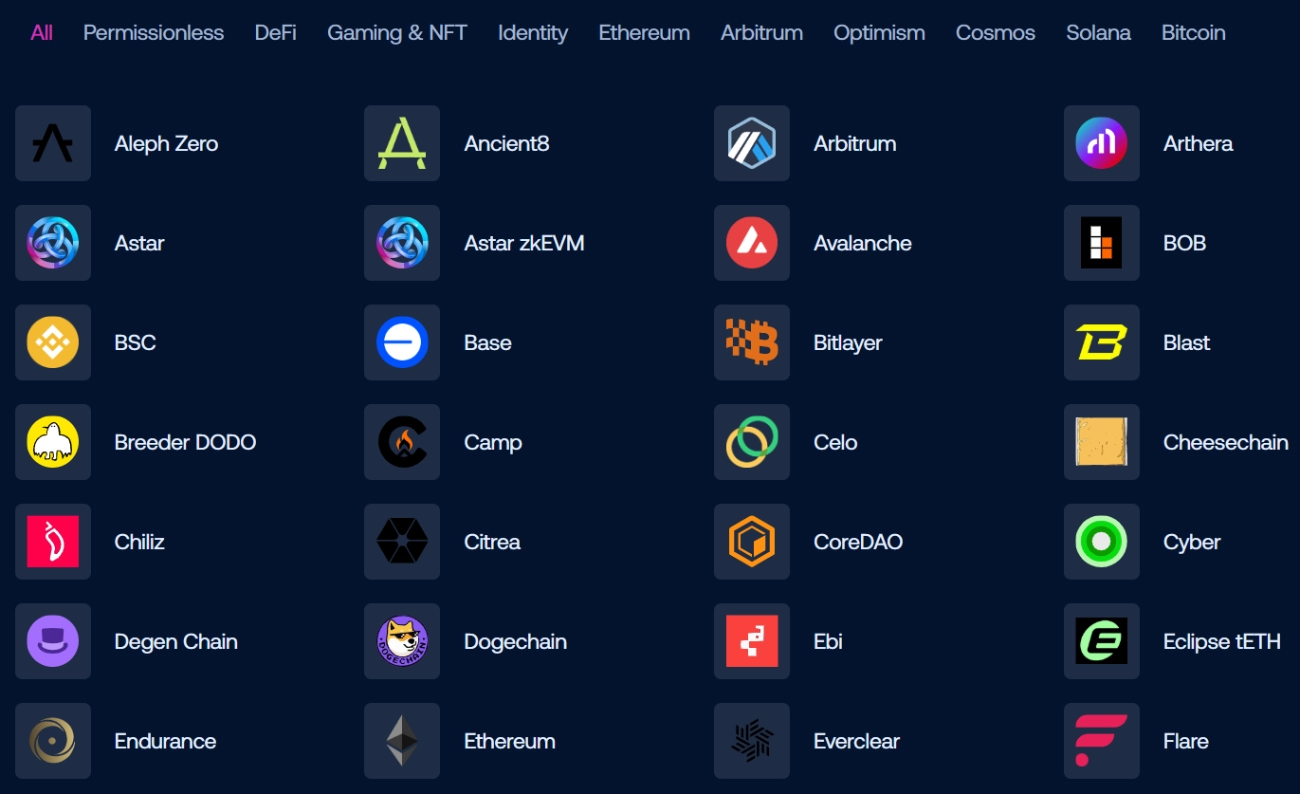Click the BOB orange blocks icon
1300x794 pixels.
1101,243
